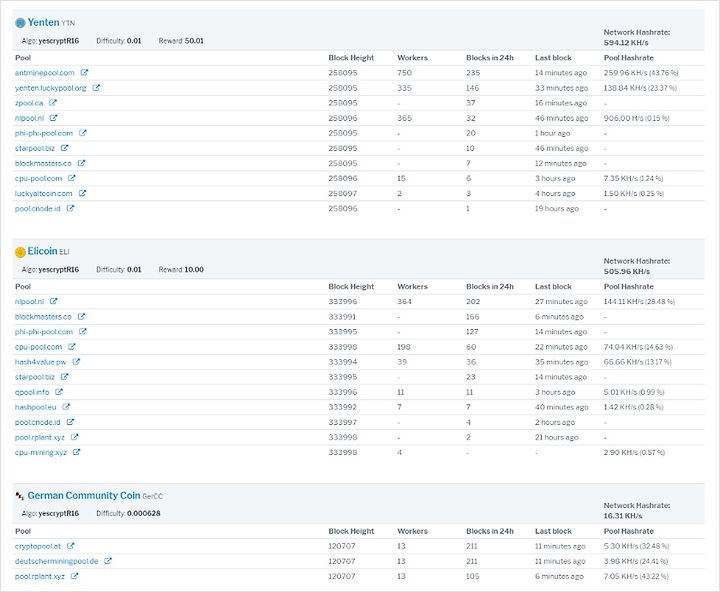Select '21 hours ago' cell in pool.rplant.xyz row
720x592 pixels.
click(557, 438)
